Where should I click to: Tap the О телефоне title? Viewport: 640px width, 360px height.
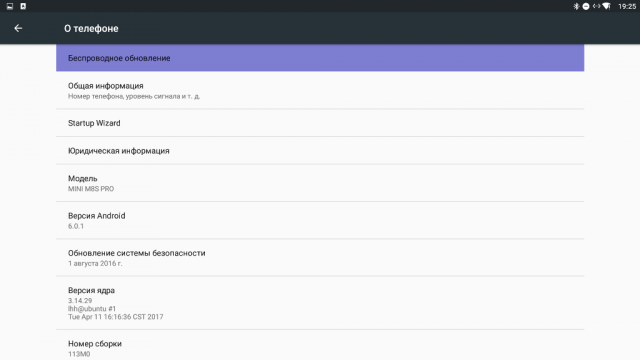(x=91, y=29)
